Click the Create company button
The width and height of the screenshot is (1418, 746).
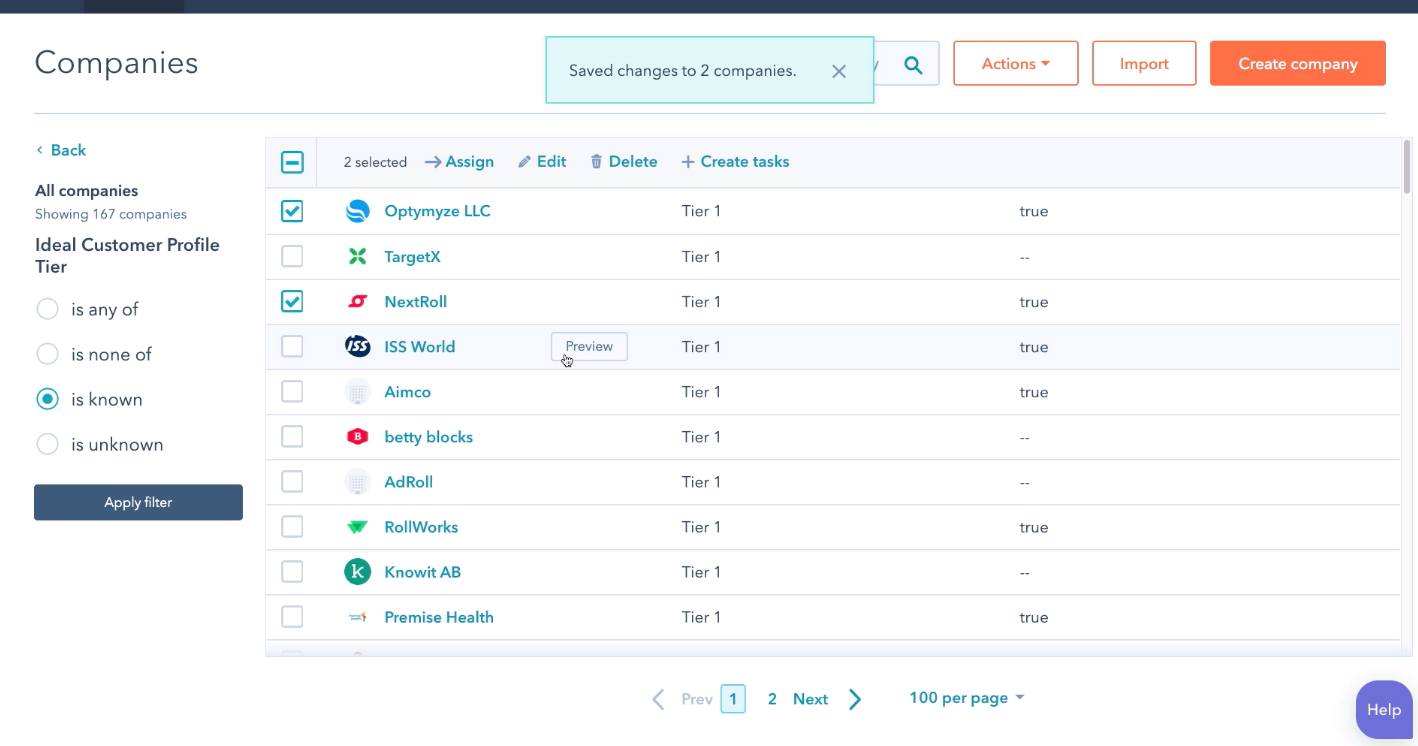click(1297, 63)
